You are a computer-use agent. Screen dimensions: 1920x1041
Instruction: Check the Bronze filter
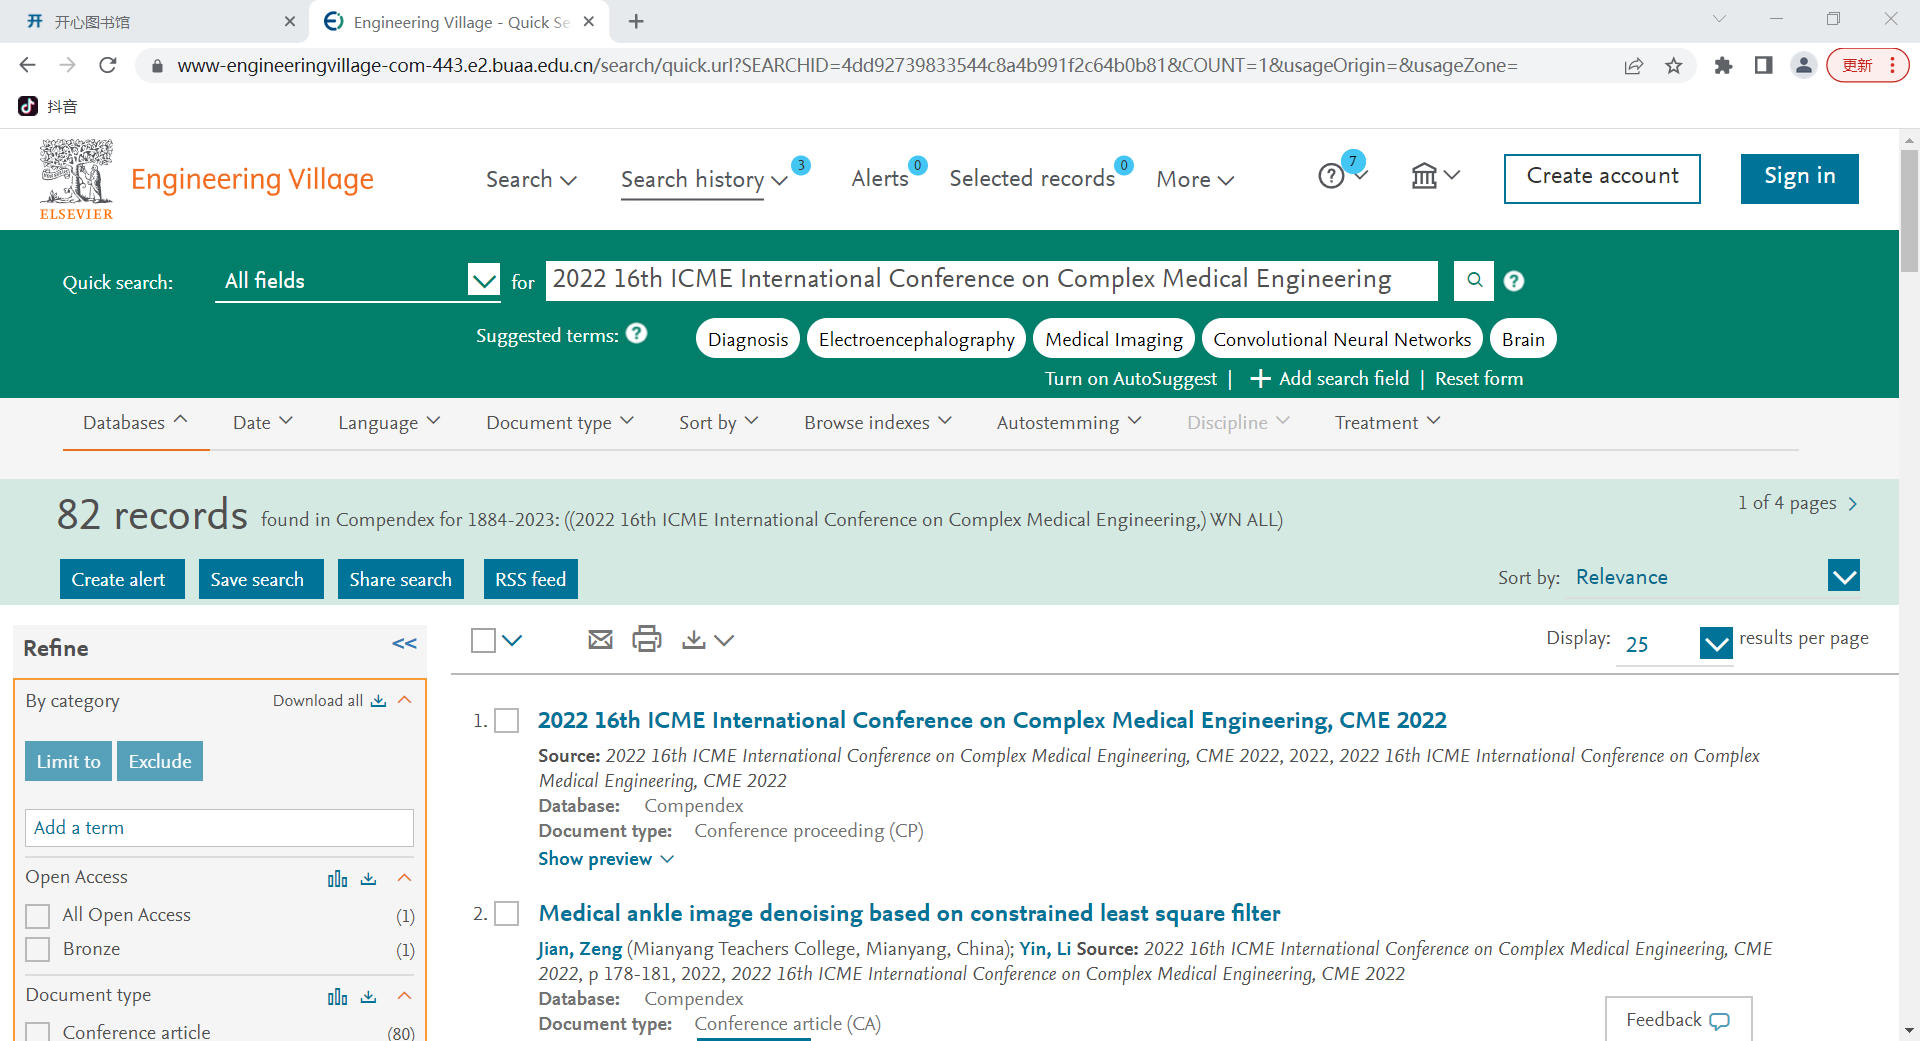(x=38, y=949)
